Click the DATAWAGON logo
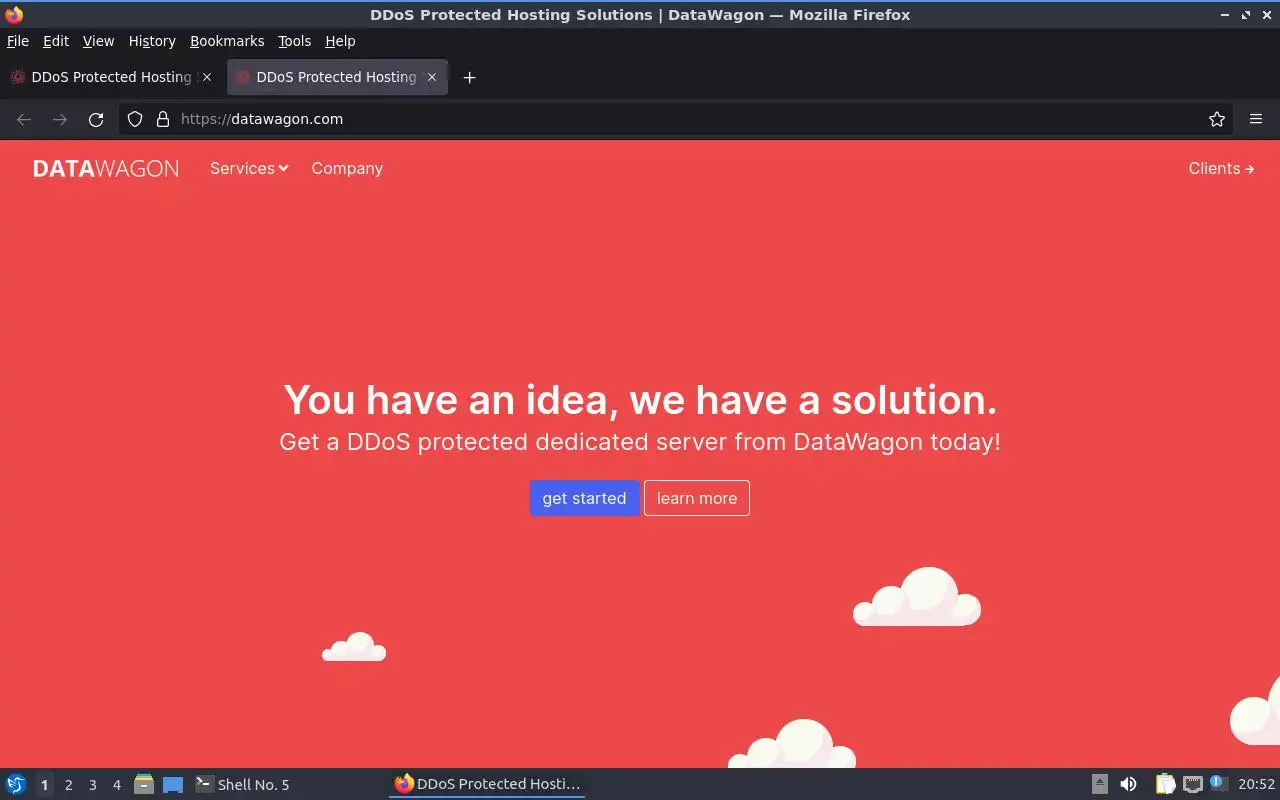This screenshot has height=800, width=1280. [x=106, y=168]
